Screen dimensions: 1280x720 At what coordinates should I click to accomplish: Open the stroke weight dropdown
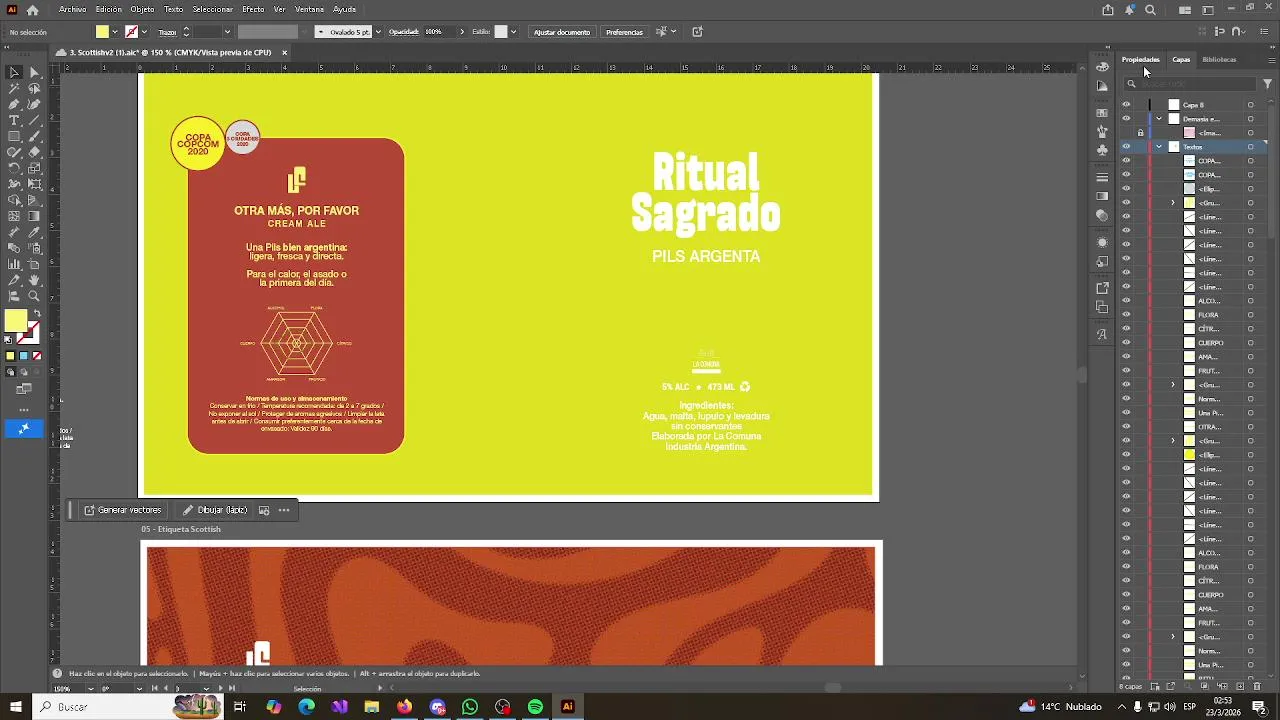pyautogui.click(x=227, y=32)
